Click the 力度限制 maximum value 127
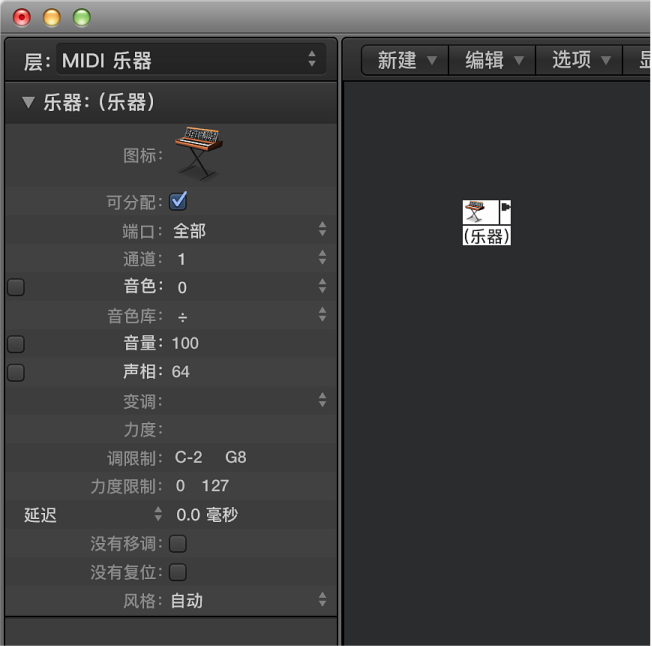The width and height of the screenshot is (652, 646). pos(215,486)
